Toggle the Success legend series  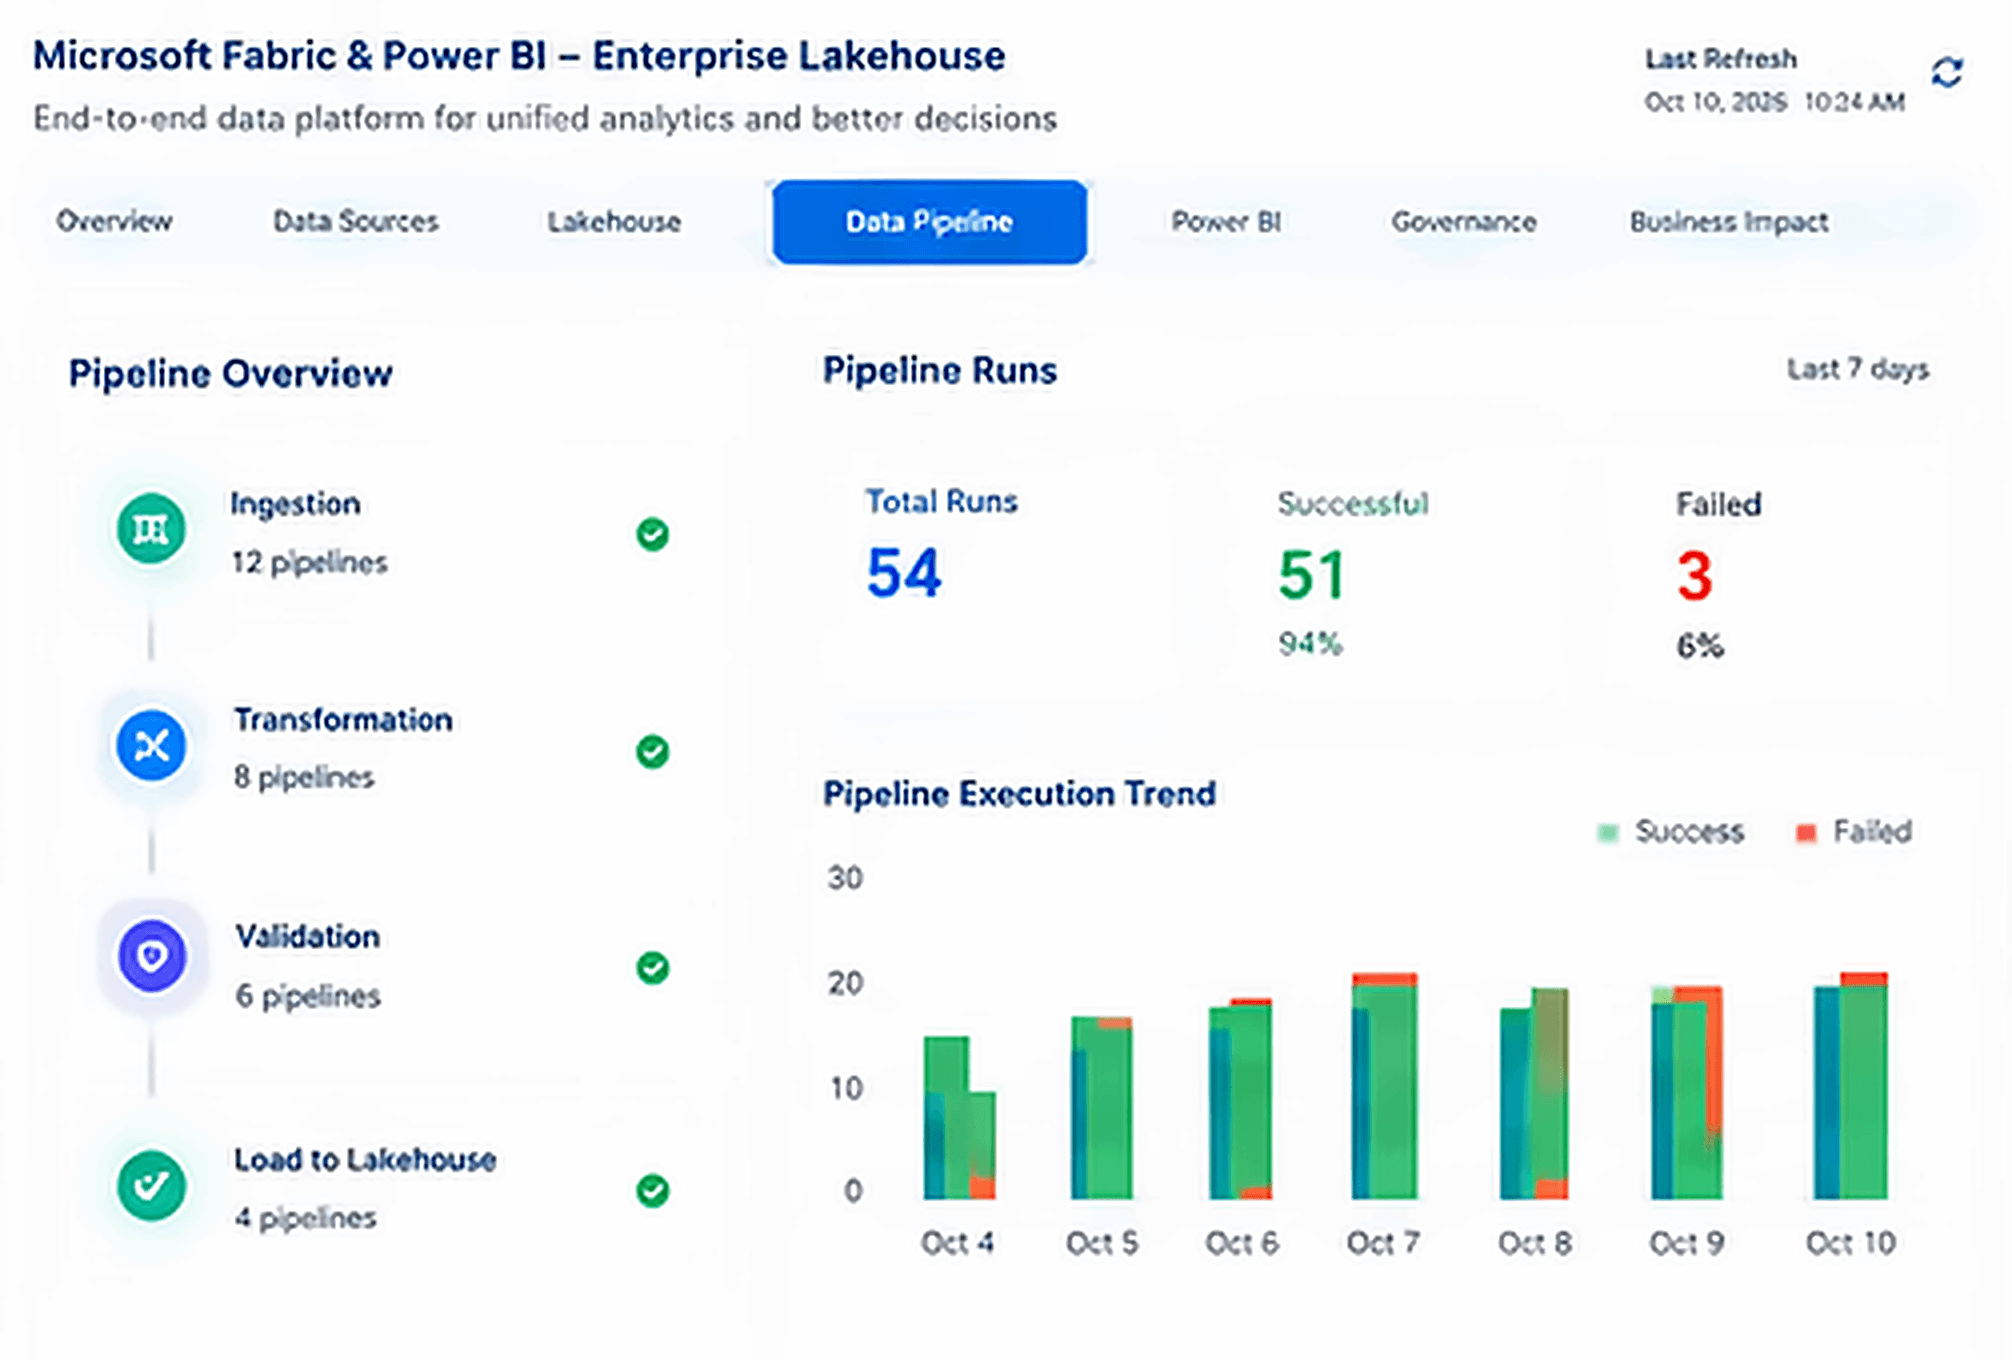[x=1671, y=832]
